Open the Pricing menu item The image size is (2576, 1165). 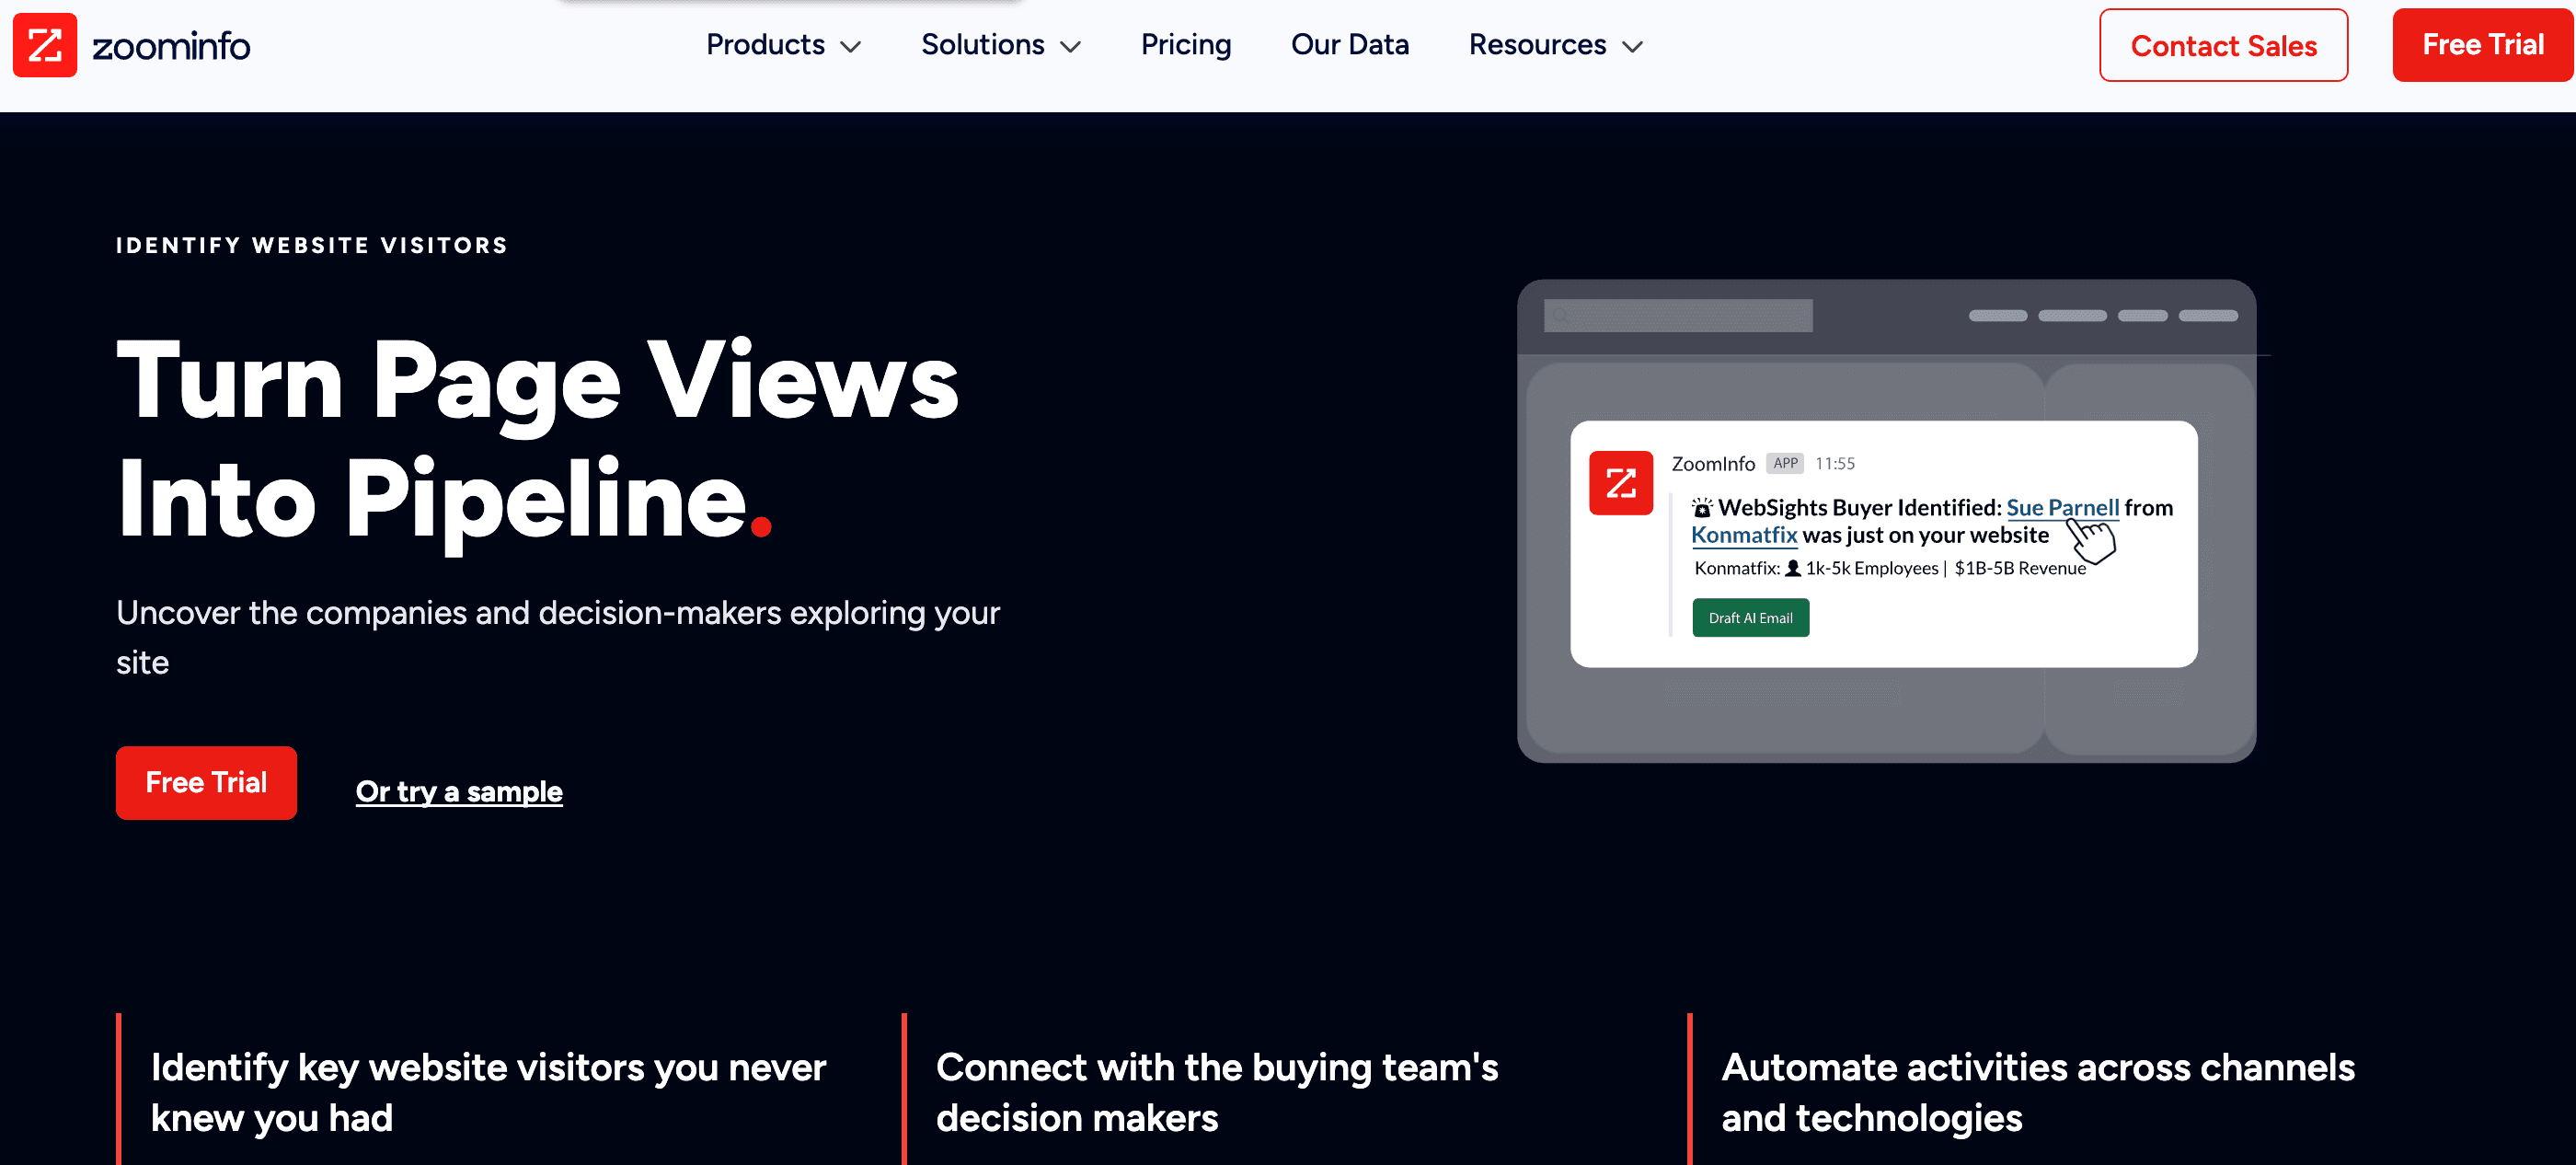(1185, 45)
